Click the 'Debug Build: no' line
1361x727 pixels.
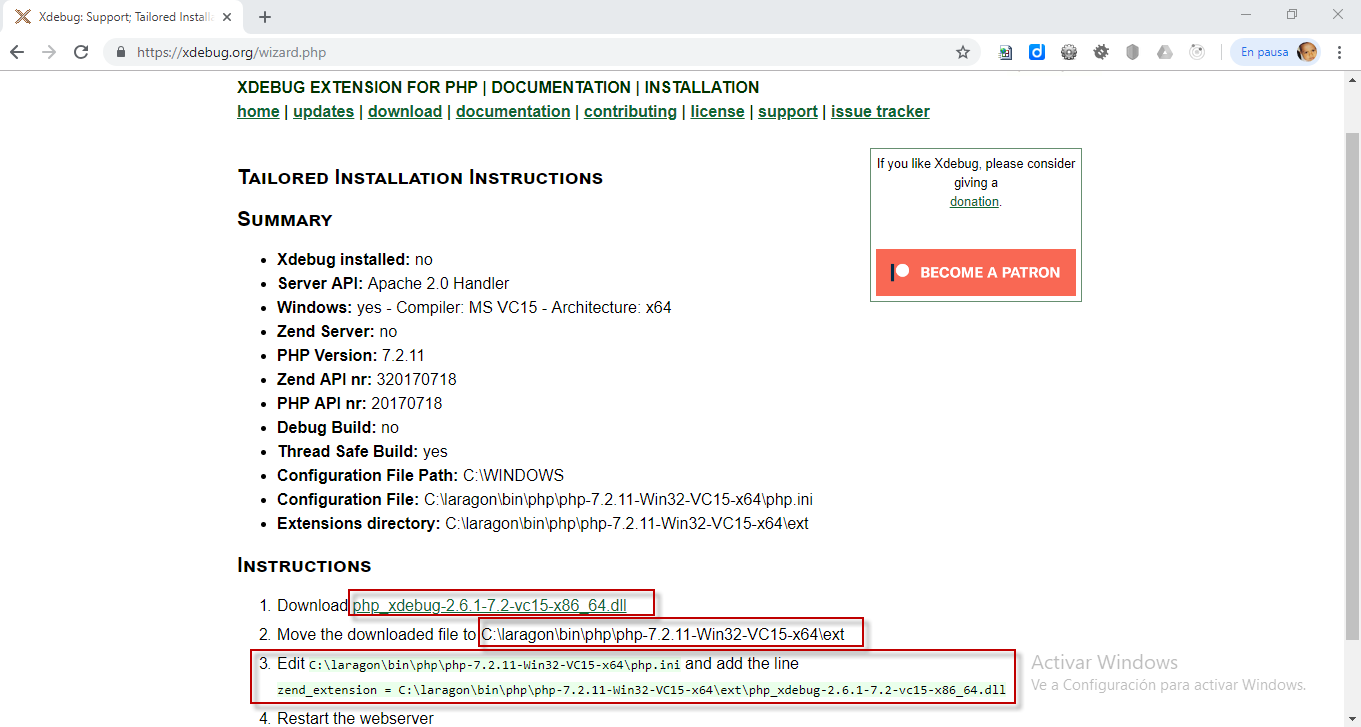338,428
